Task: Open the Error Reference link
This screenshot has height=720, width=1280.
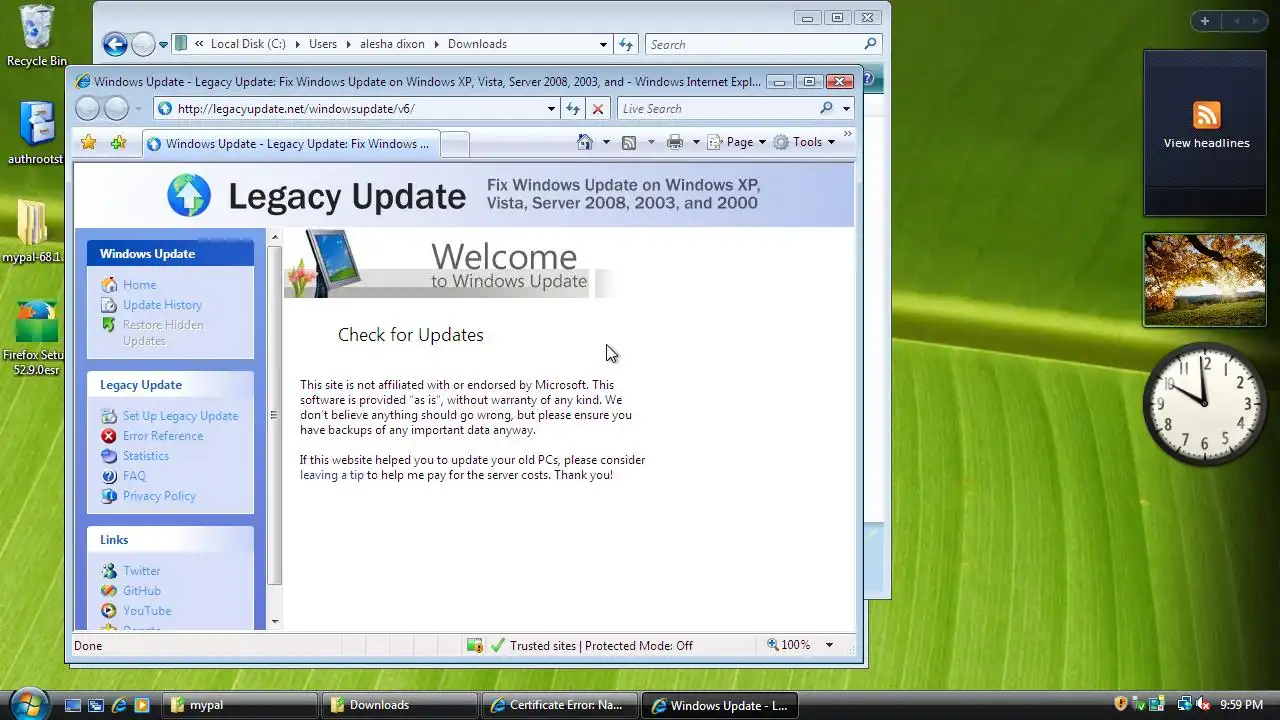Action: 163,435
